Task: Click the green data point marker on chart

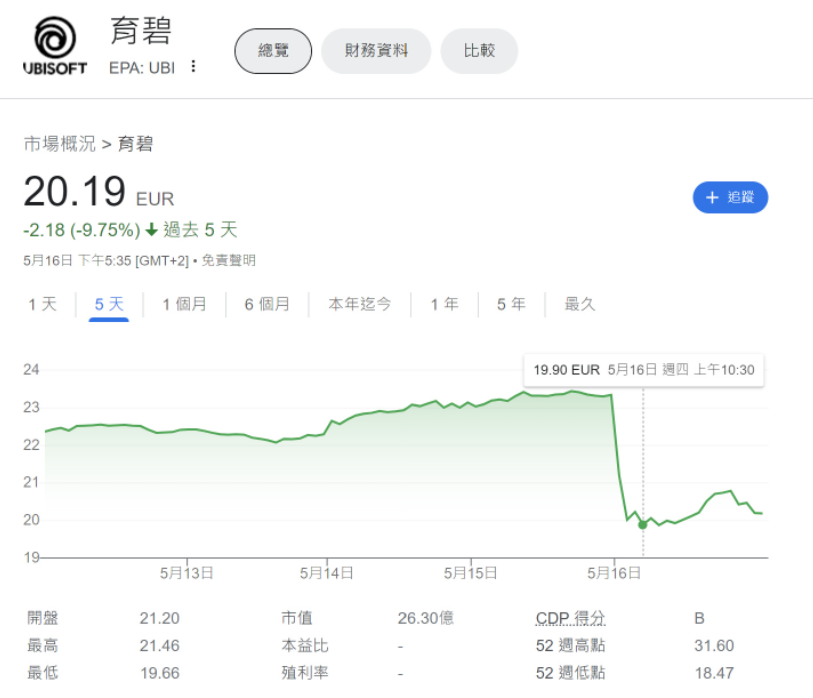Action: tap(643, 524)
